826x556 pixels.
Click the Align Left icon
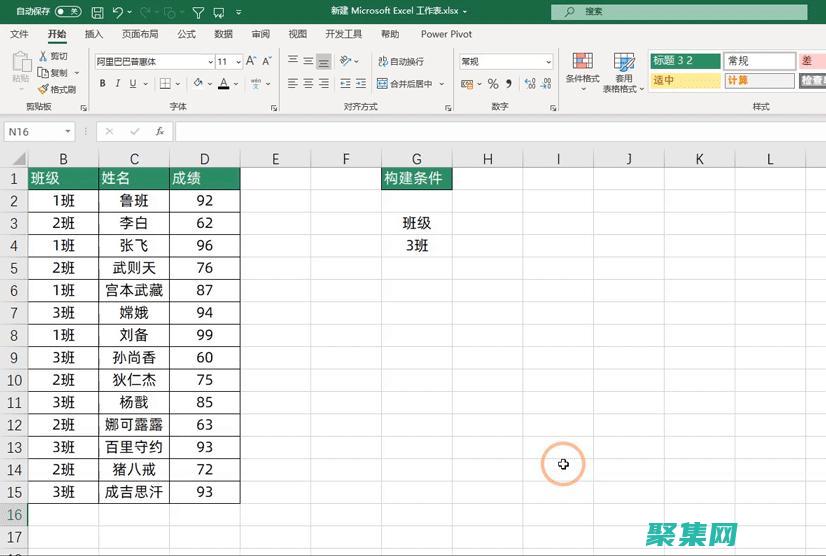point(293,83)
